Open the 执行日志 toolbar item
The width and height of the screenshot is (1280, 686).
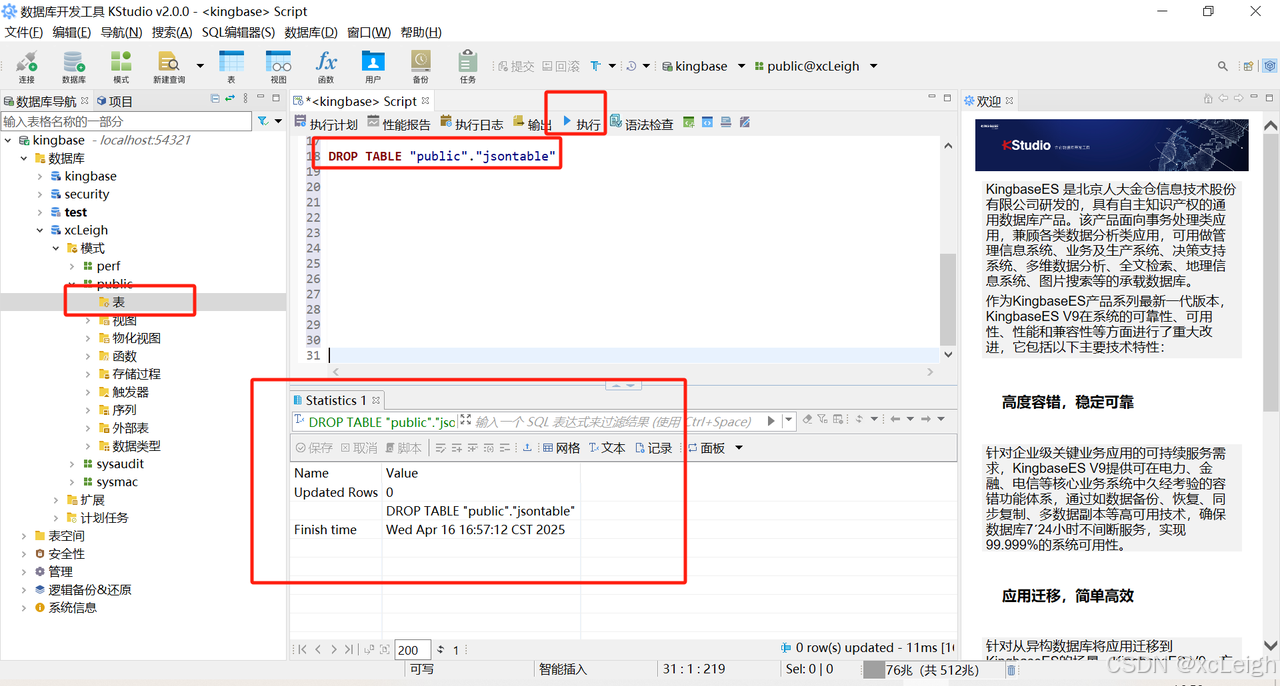472,124
